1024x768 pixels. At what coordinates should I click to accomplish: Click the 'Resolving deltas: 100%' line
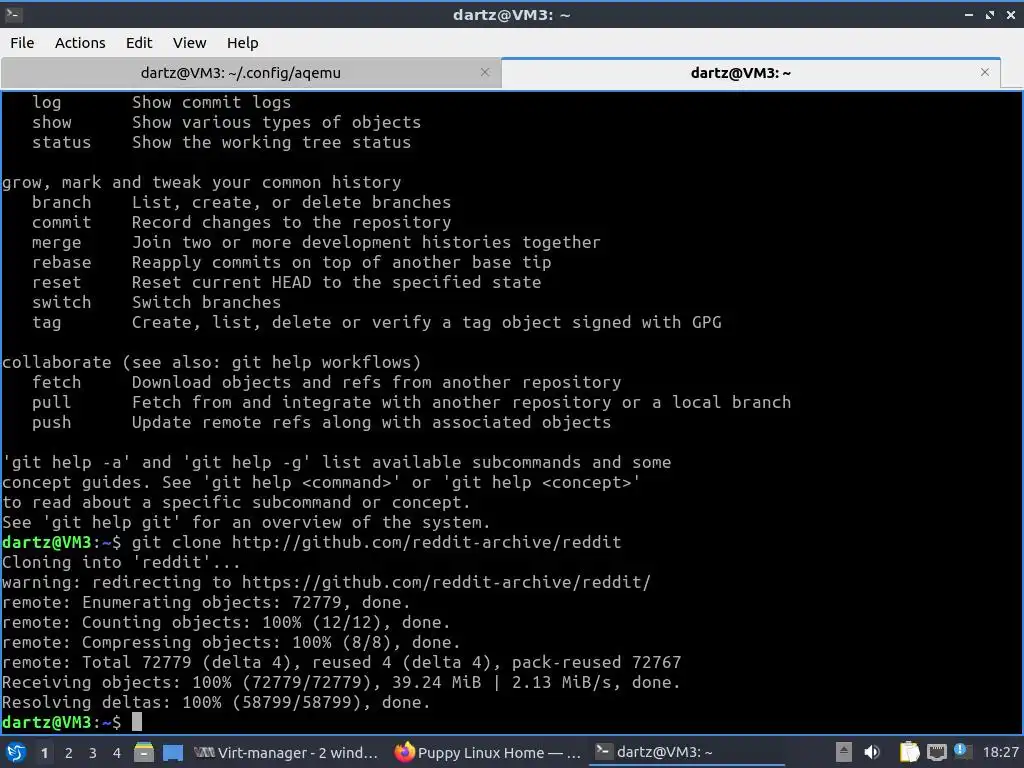(216, 702)
